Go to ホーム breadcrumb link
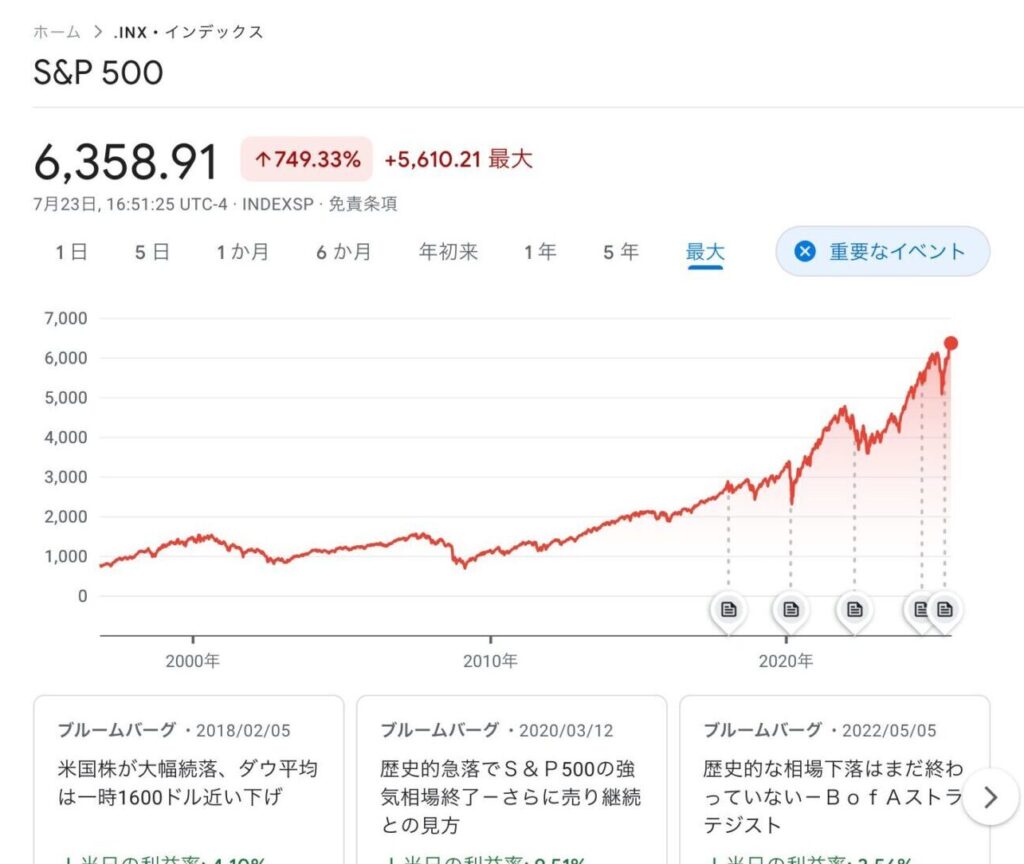The width and height of the screenshot is (1024, 864). (57, 32)
